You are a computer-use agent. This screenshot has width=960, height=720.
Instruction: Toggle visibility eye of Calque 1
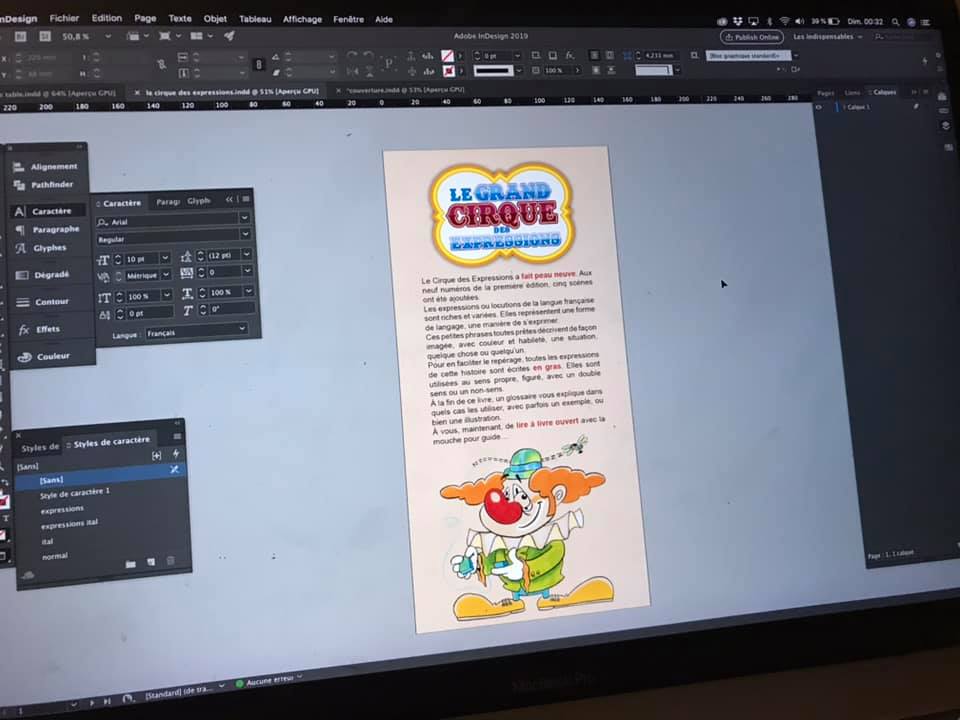[819, 107]
